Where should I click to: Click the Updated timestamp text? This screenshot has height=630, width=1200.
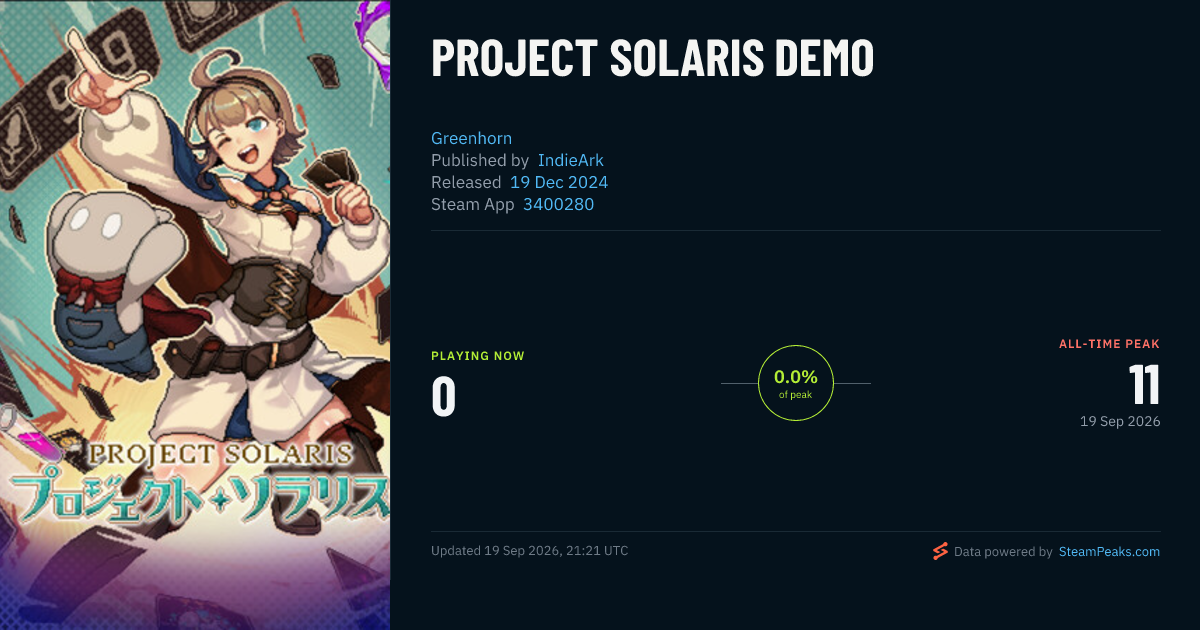coord(529,550)
